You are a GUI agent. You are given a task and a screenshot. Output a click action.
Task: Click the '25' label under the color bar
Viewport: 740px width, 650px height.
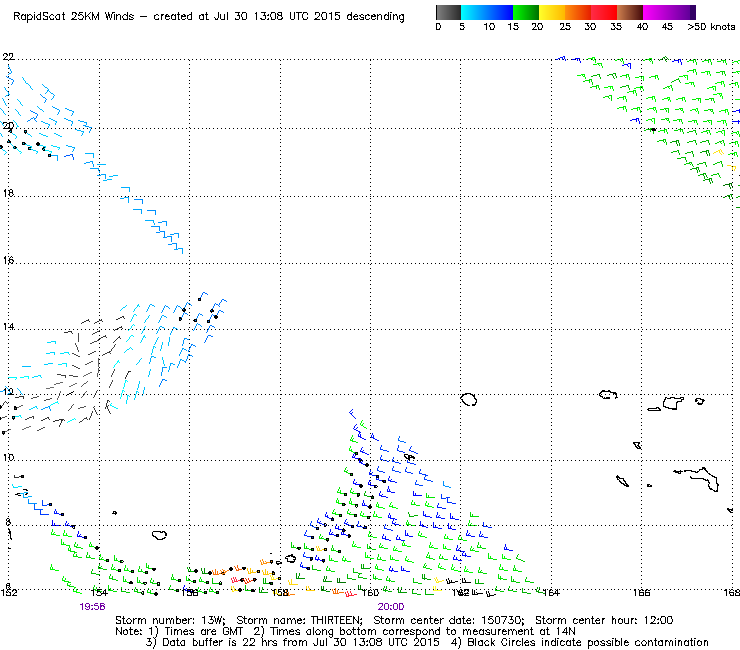click(565, 27)
